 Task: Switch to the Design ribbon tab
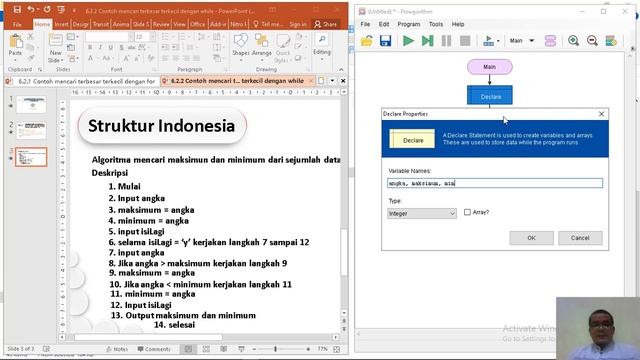[80, 24]
